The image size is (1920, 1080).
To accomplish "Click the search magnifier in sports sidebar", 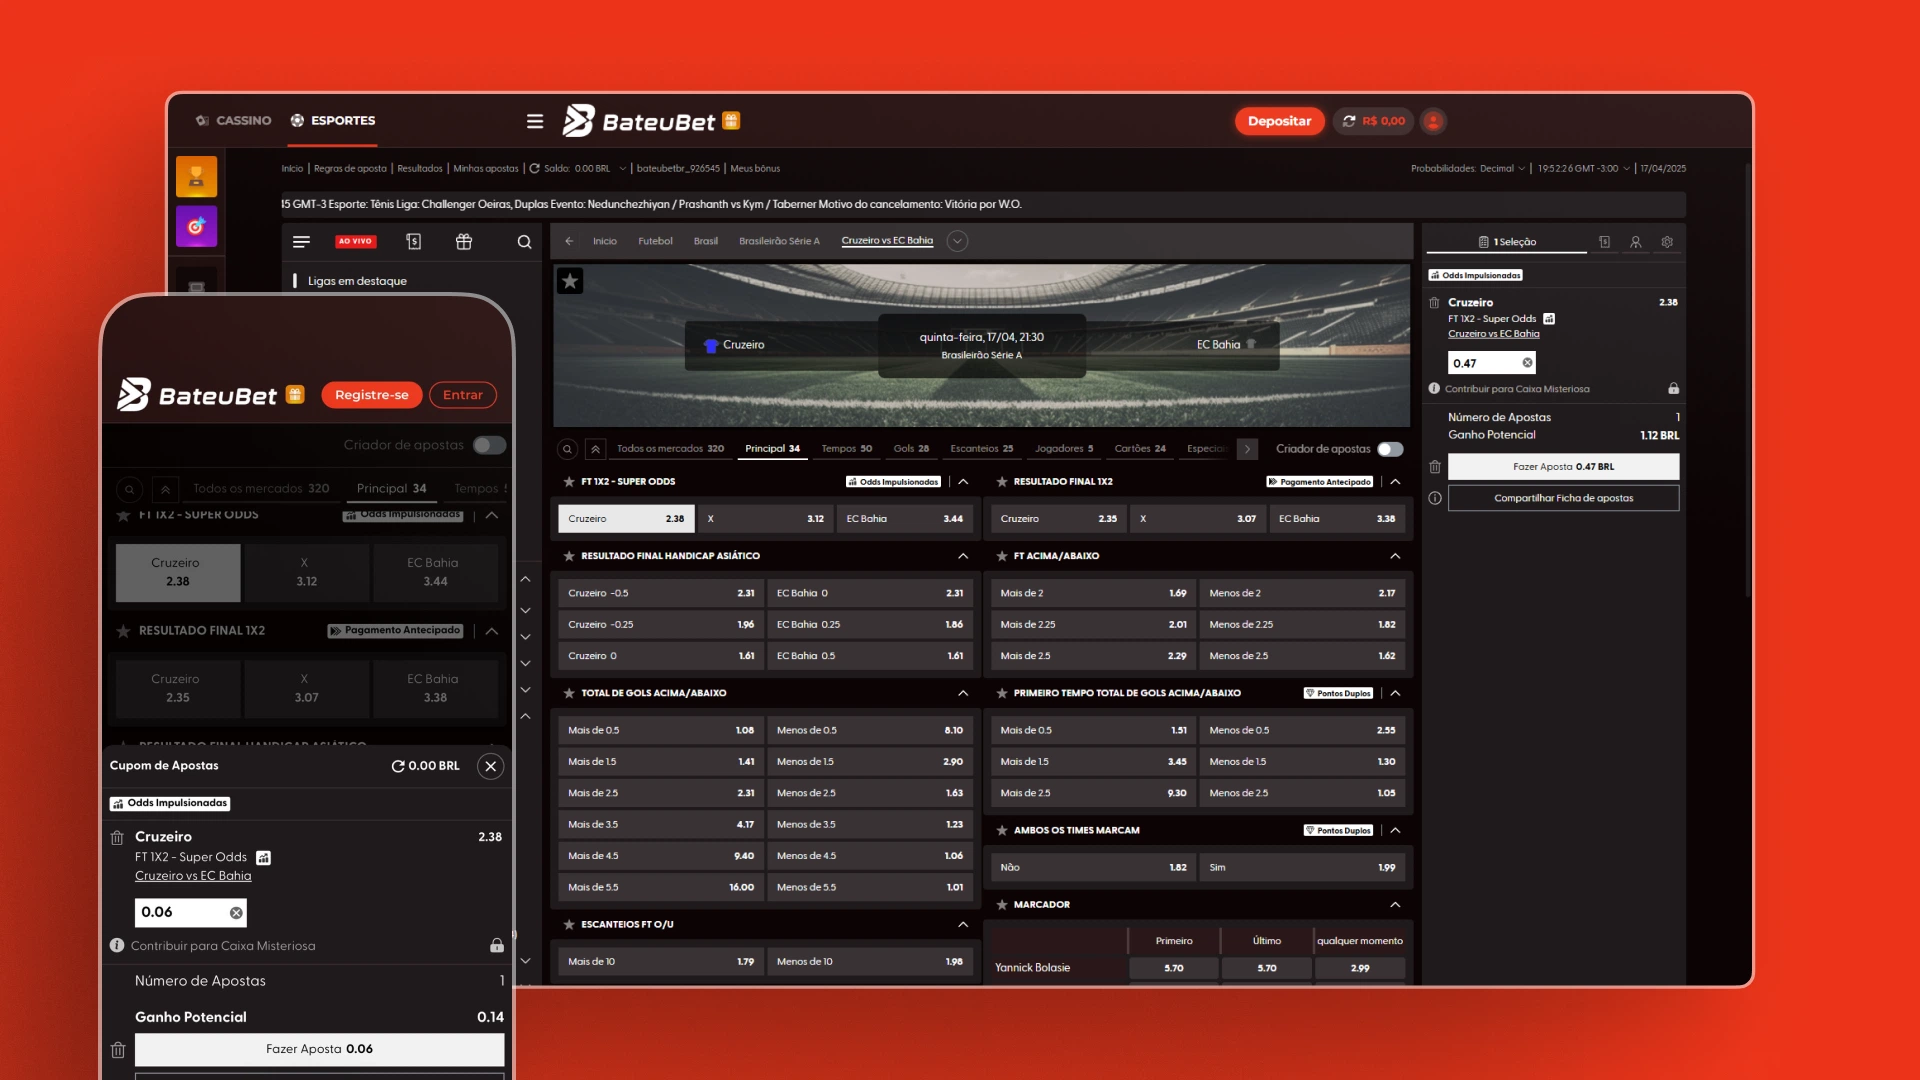I will (524, 242).
